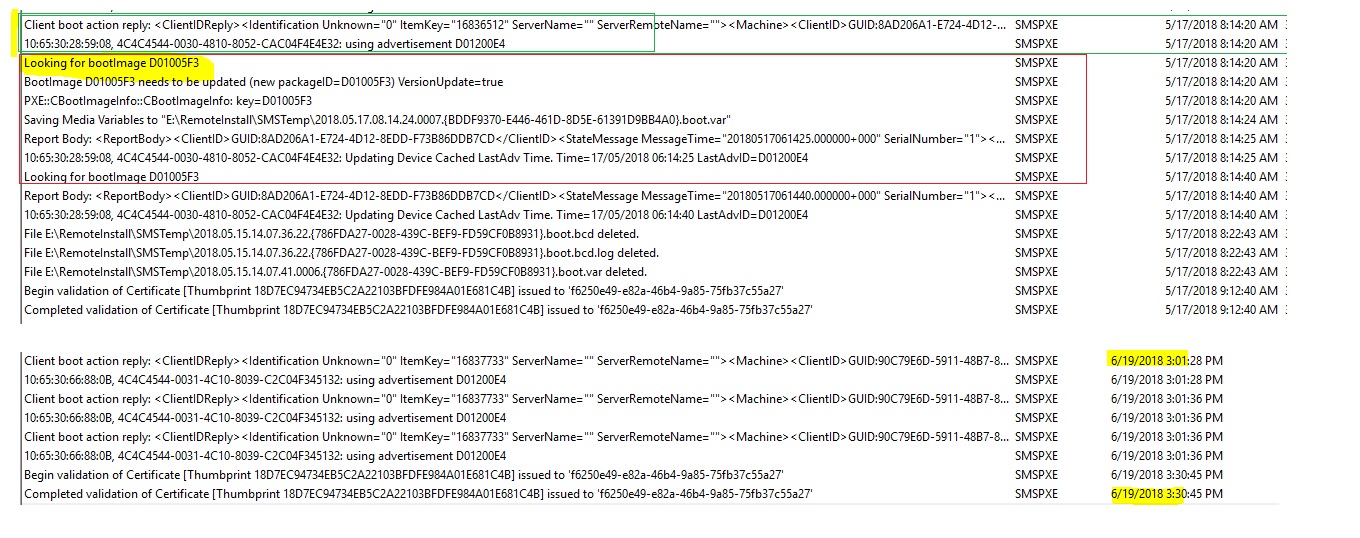Screen dimensions: 1360x538
Task: Click 'Begin validation of Certificate' entry at 3:30:45 PM
Action: [x=403, y=475]
